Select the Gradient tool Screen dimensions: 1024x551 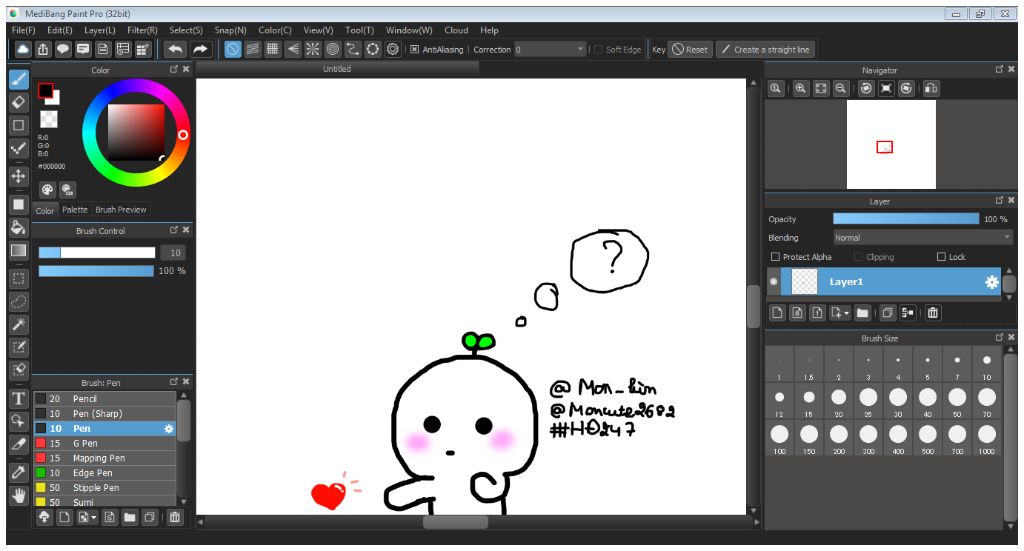point(18,251)
